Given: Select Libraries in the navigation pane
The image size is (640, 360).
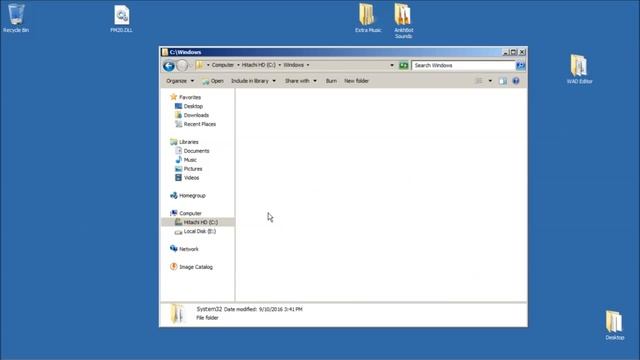Looking at the screenshot, I should click(x=189, y=142).
